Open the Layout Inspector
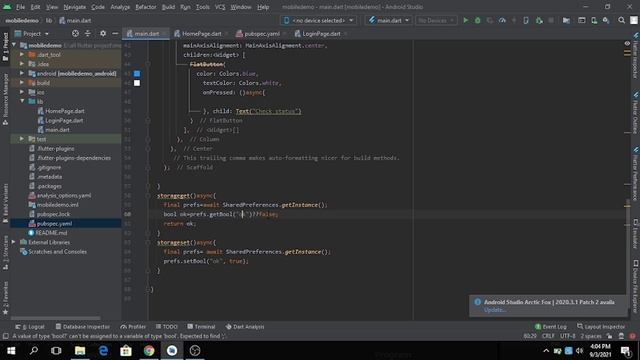Image resolution: width=640 pixels, height=360 pixels. point(601,327)
